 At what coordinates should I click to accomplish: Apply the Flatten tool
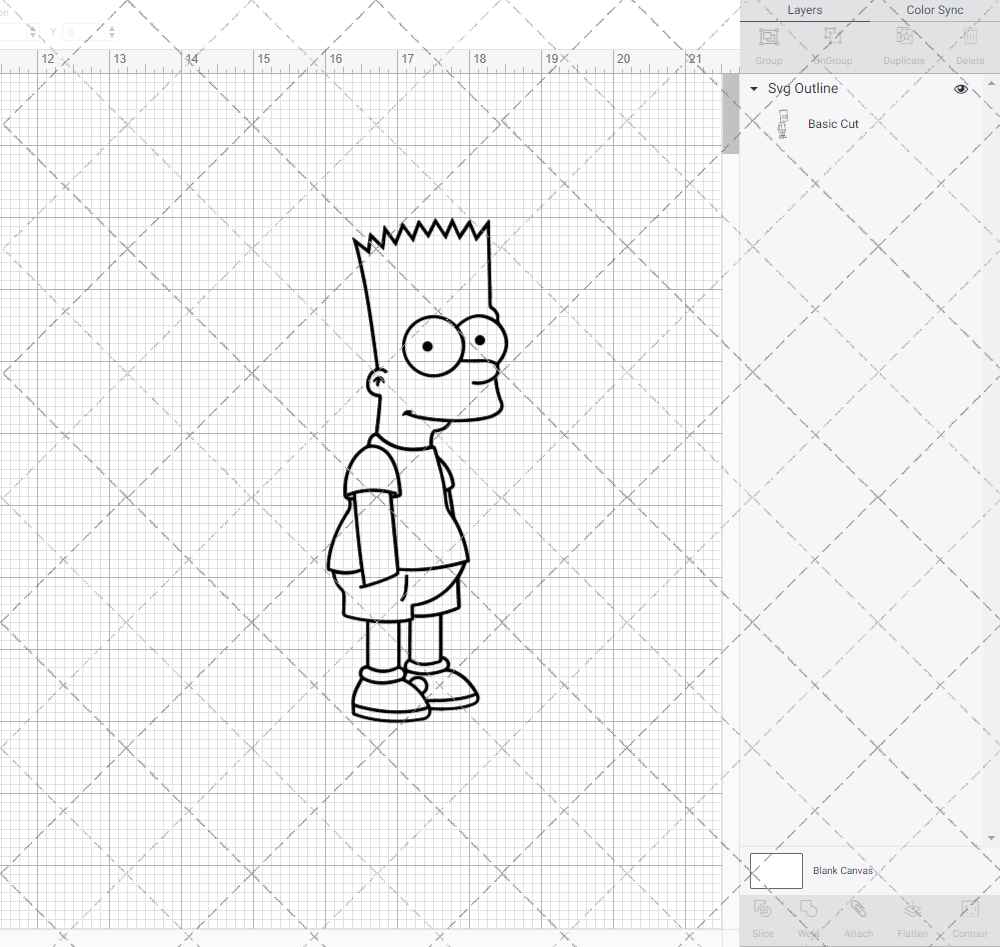912,916
